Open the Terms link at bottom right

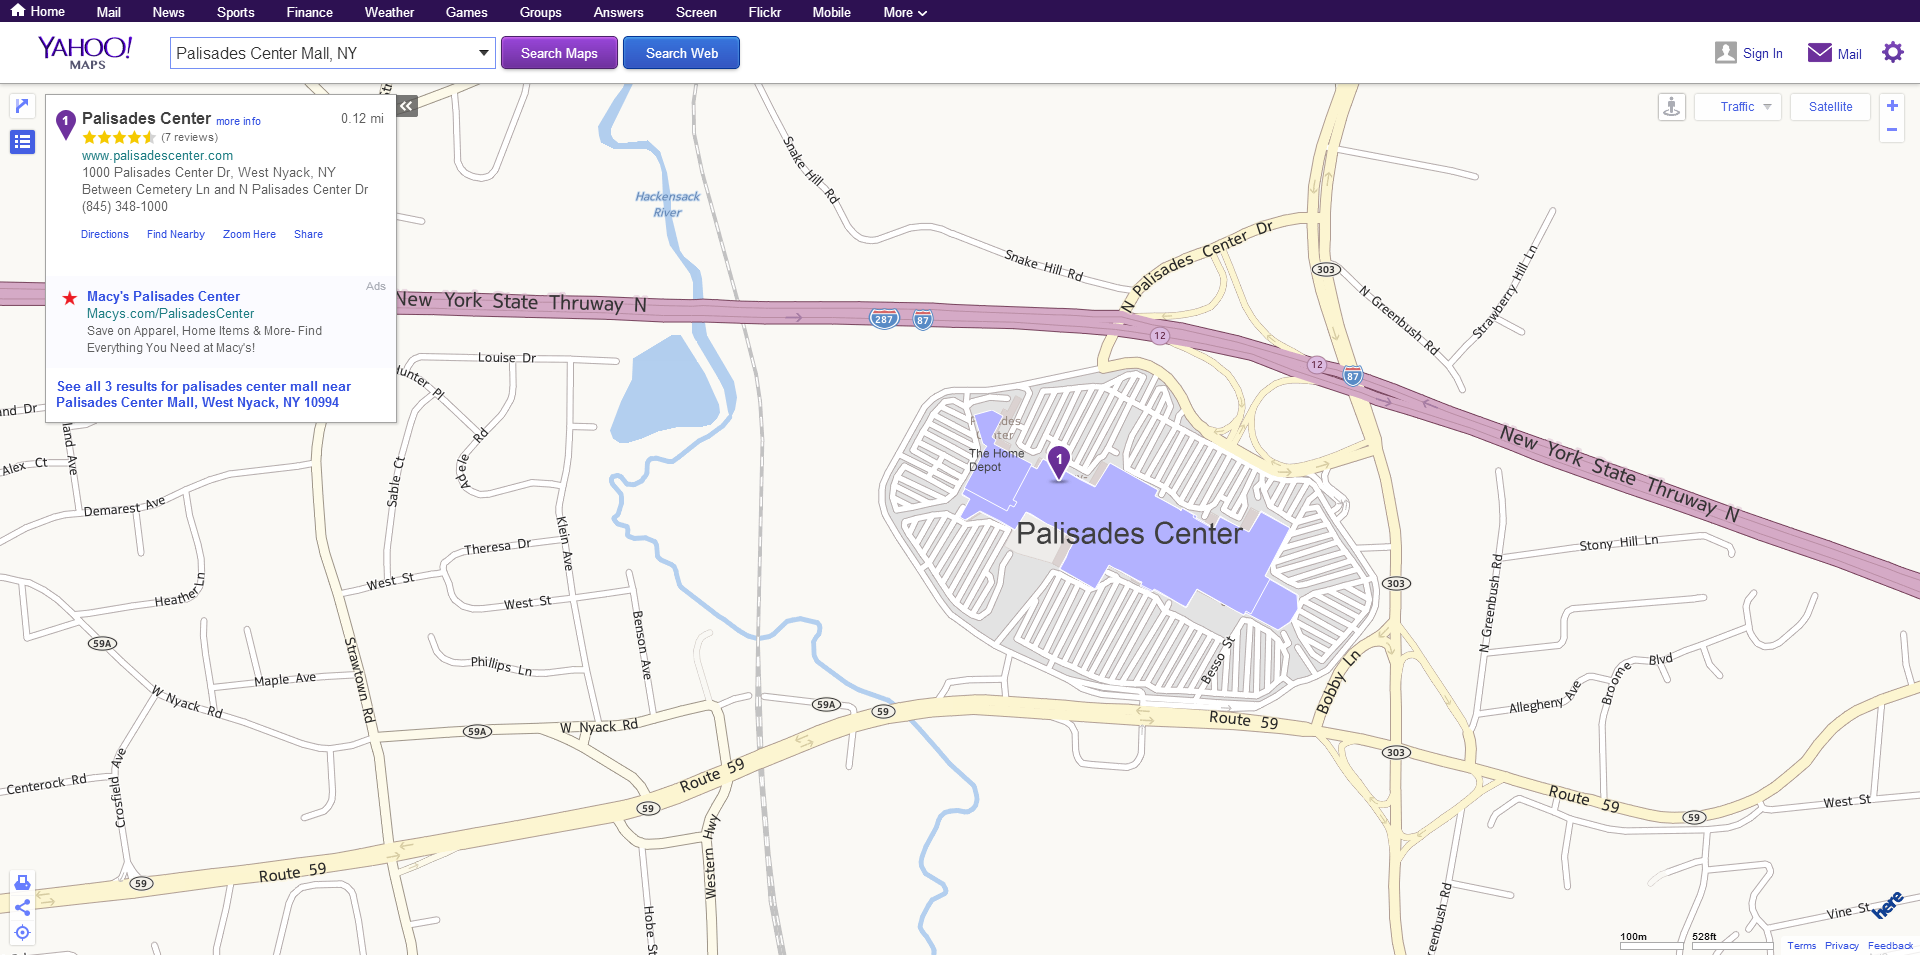(1801, 945)
